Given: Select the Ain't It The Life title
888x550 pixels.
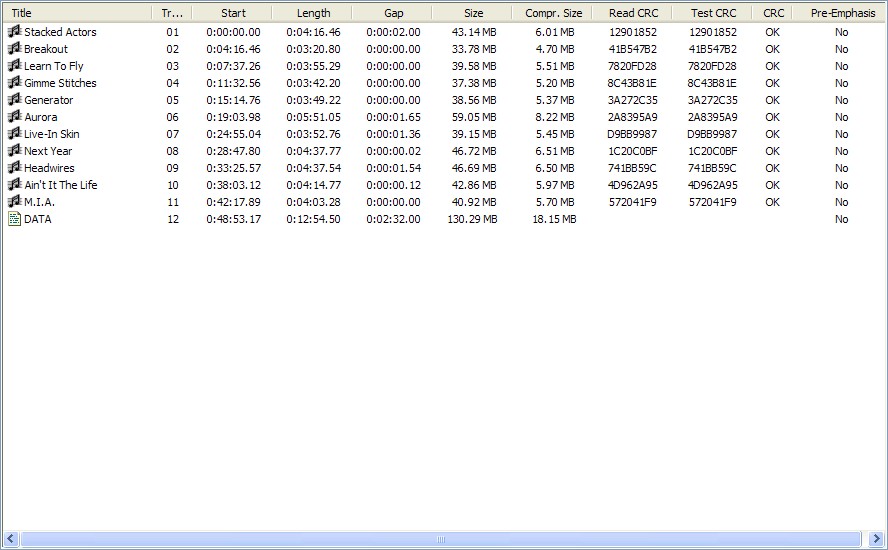Looking at the screenshot, I should coord(61,185).
